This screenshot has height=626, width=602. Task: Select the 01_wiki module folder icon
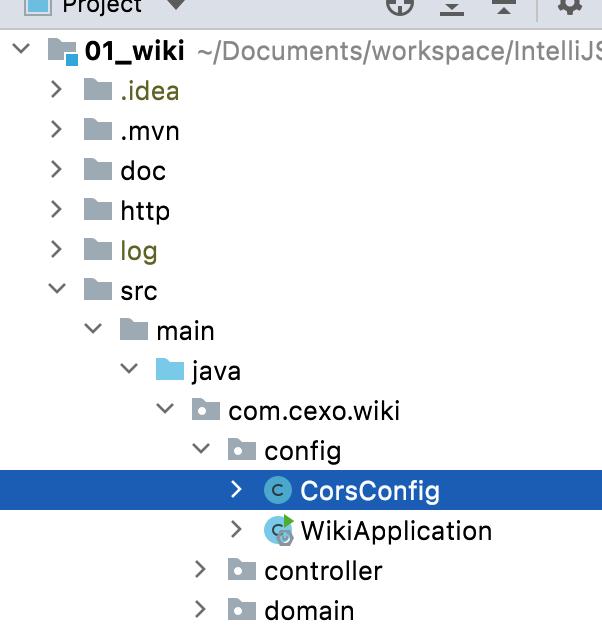(63, 51)
